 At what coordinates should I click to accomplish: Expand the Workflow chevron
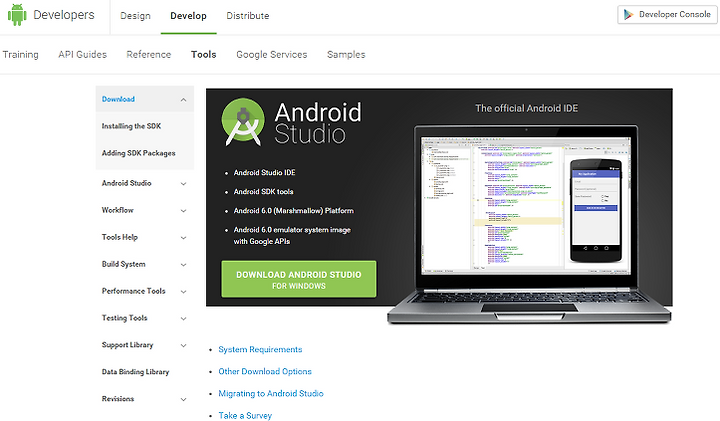tap(183, 211)
